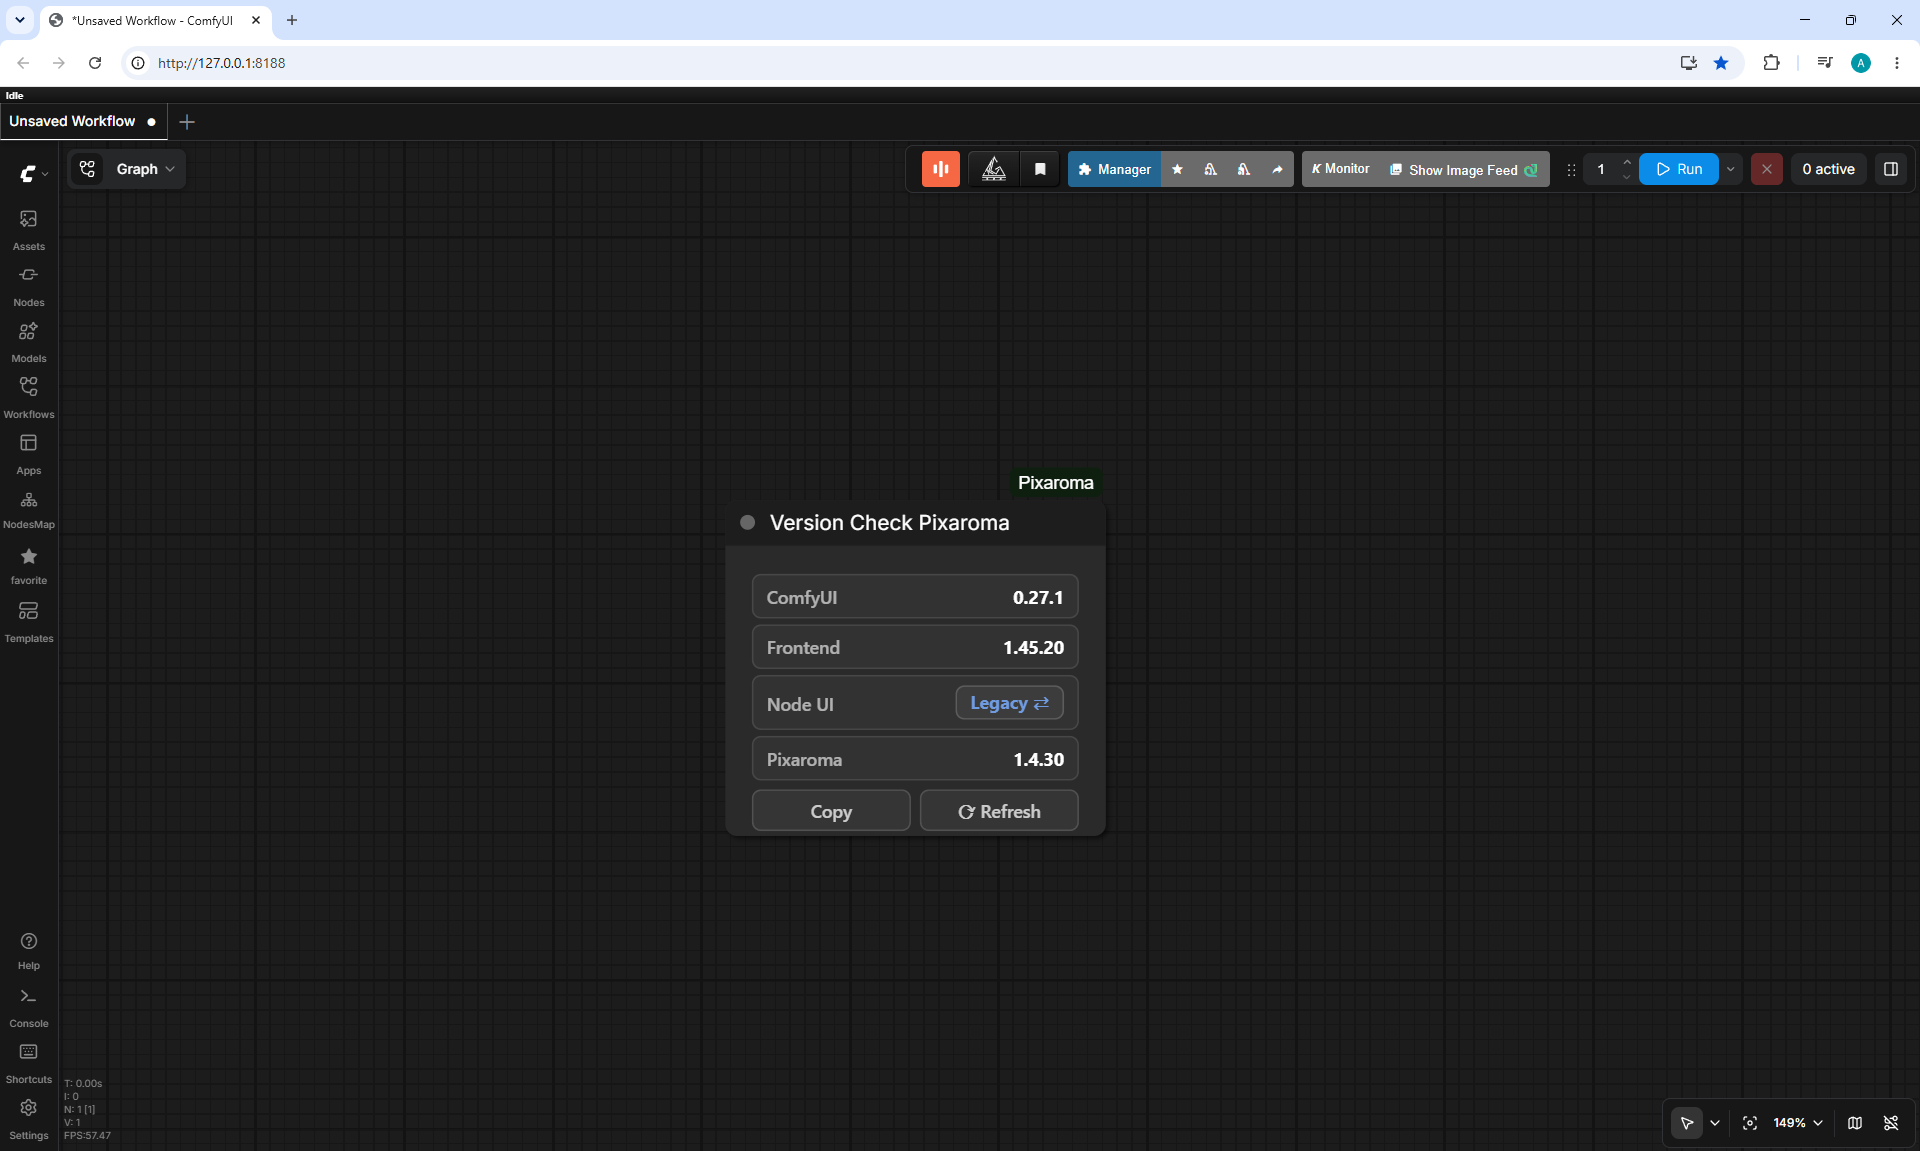The width and height of the screenshot is (1920, 1151).
Task: Refresh the version check
Action: click(999, 811)
